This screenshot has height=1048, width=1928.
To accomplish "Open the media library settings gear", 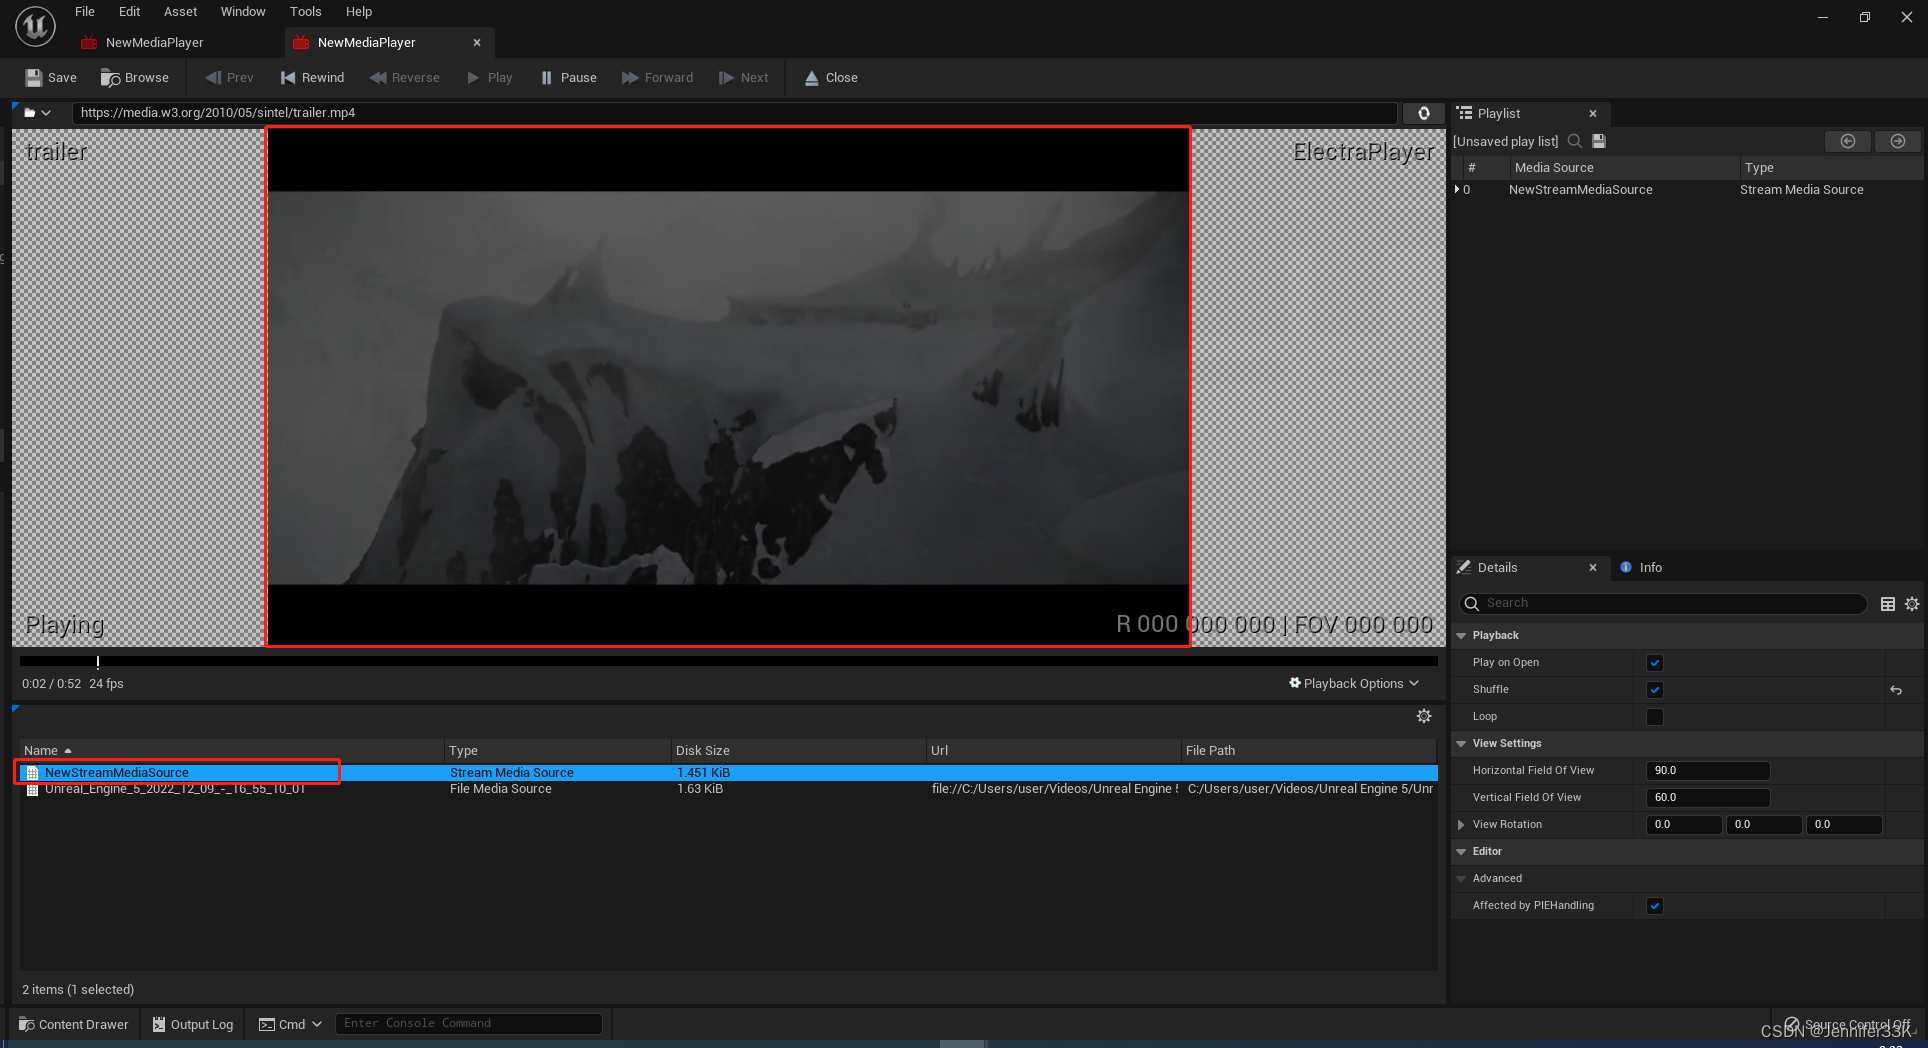I will point(1423,715).
